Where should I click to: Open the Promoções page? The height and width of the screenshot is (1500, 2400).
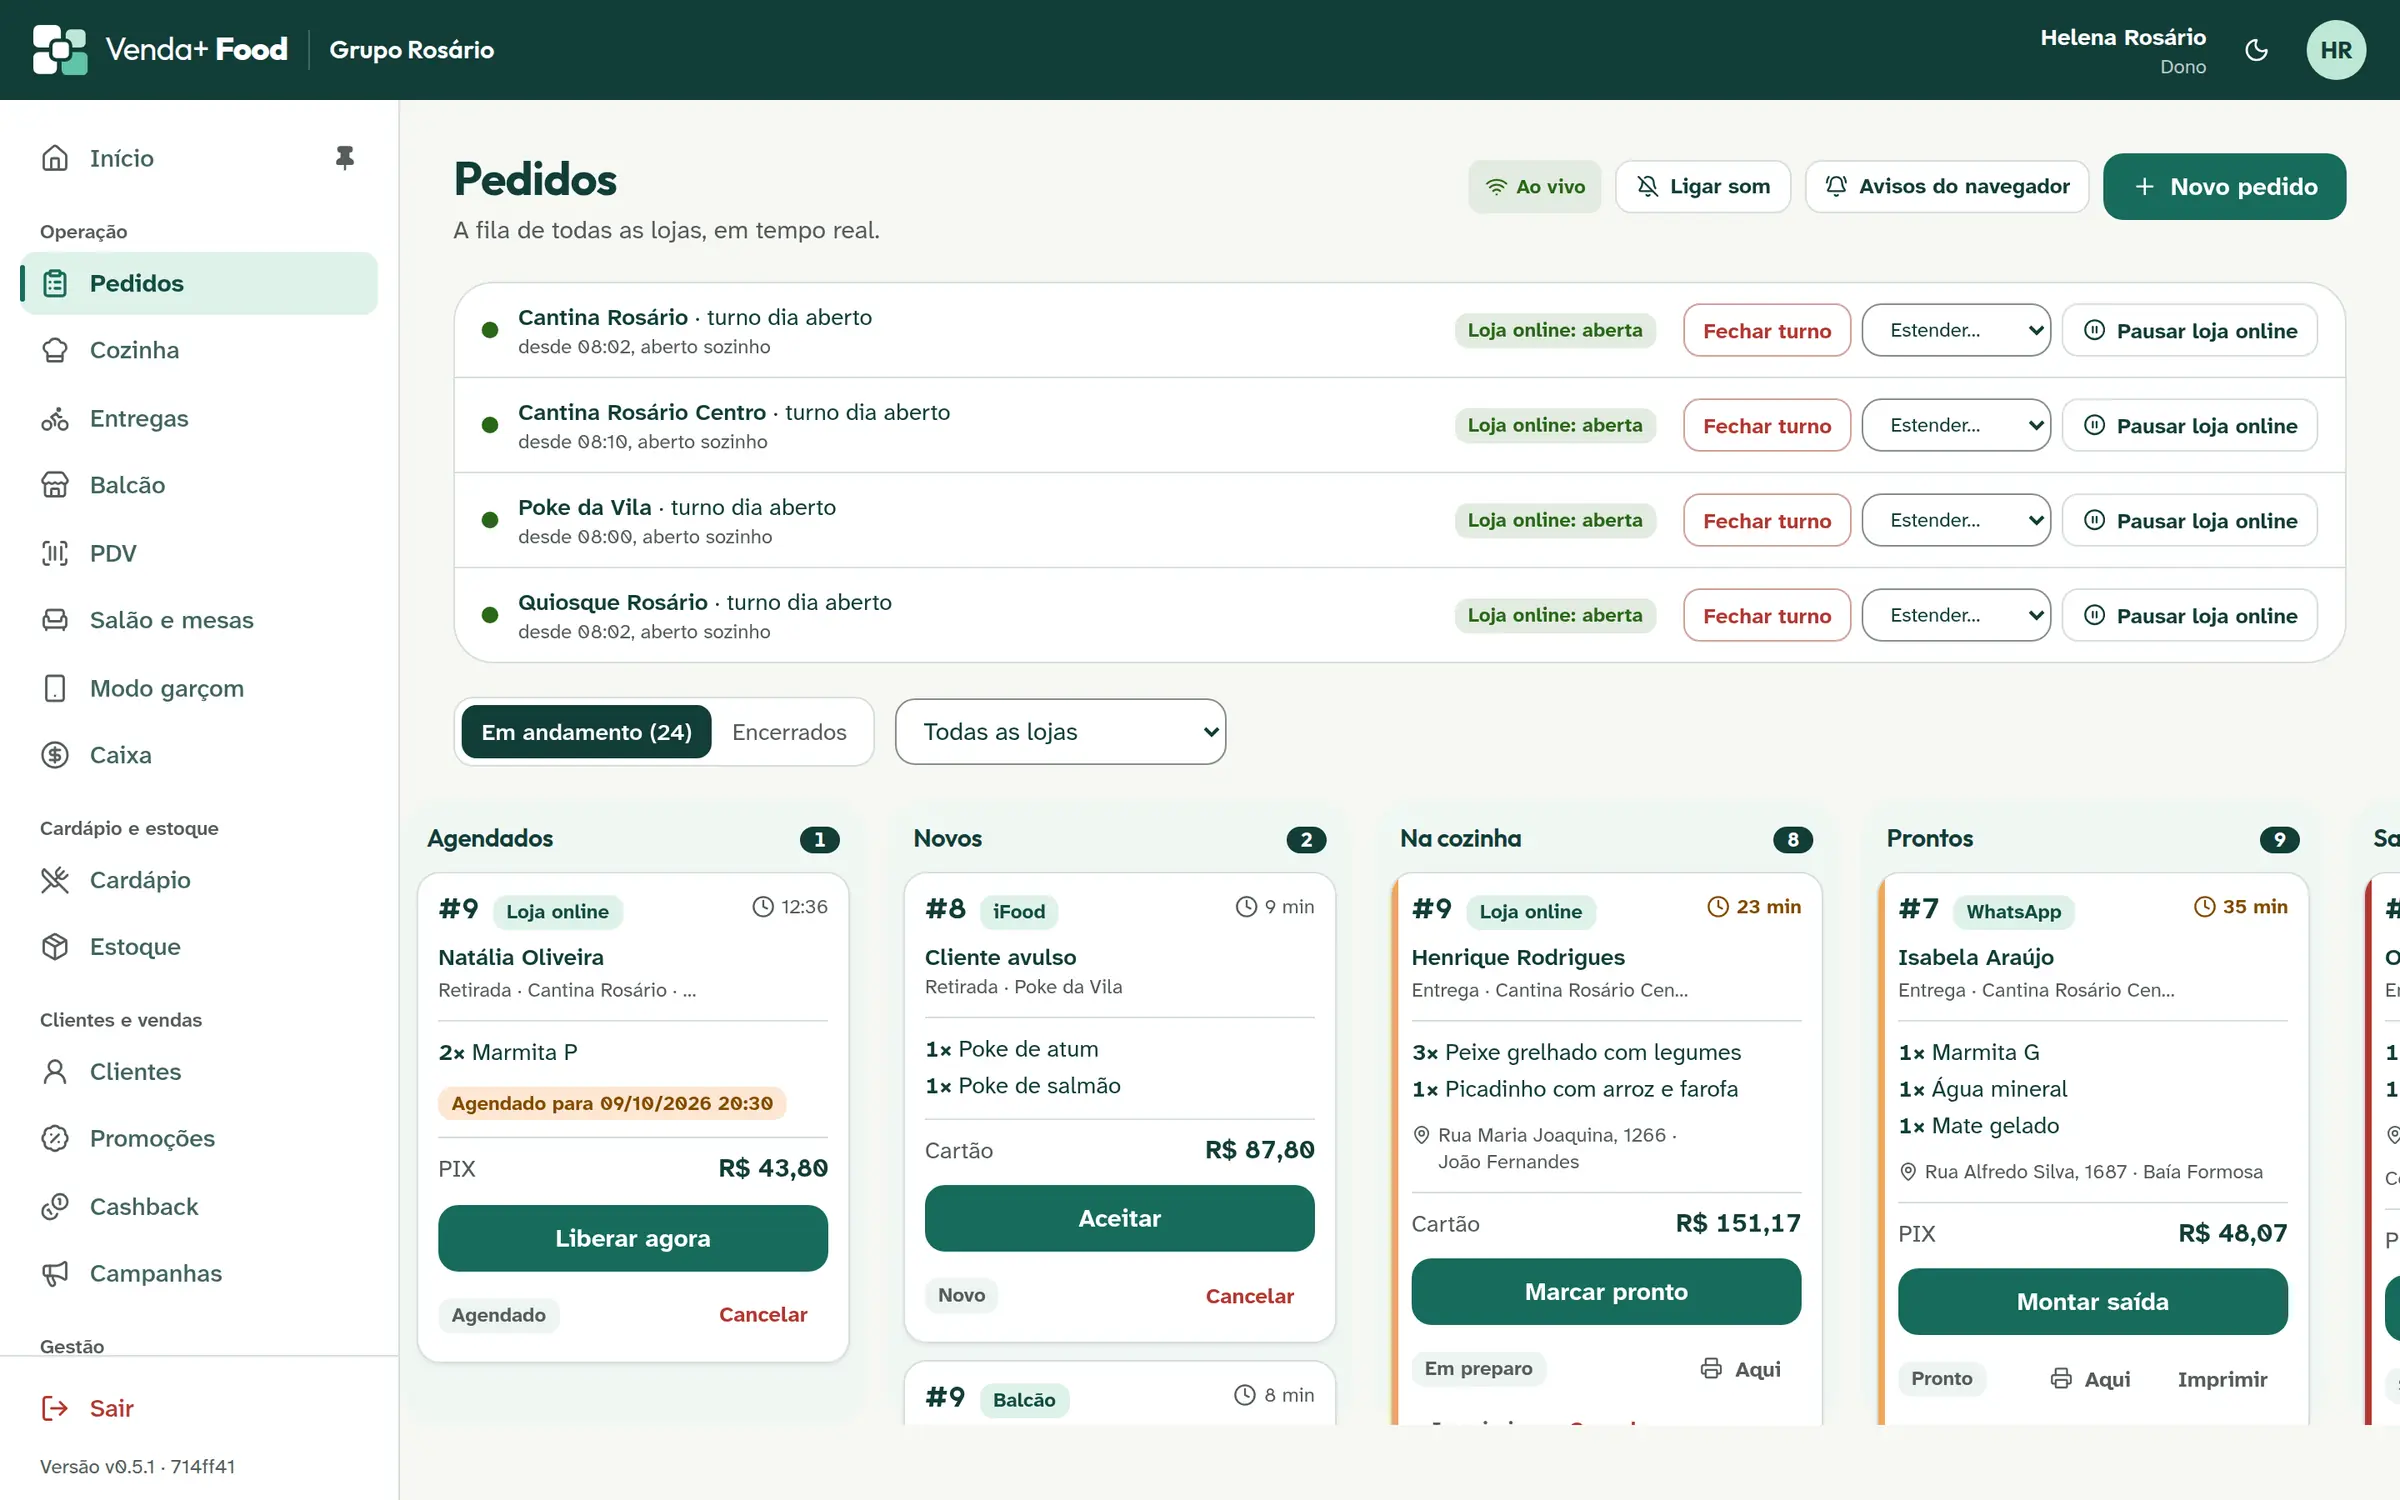pos(199,1139)
